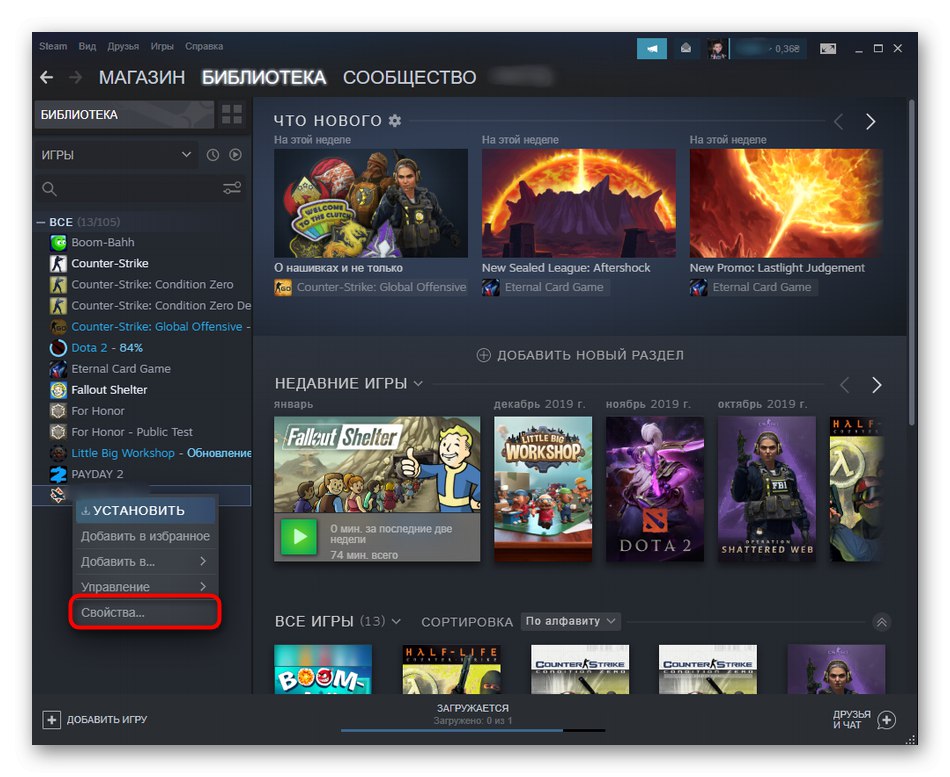950x777 pixels.
Task: Choose 'Добавить в избранное' menu entry
Action: point(145,536)
